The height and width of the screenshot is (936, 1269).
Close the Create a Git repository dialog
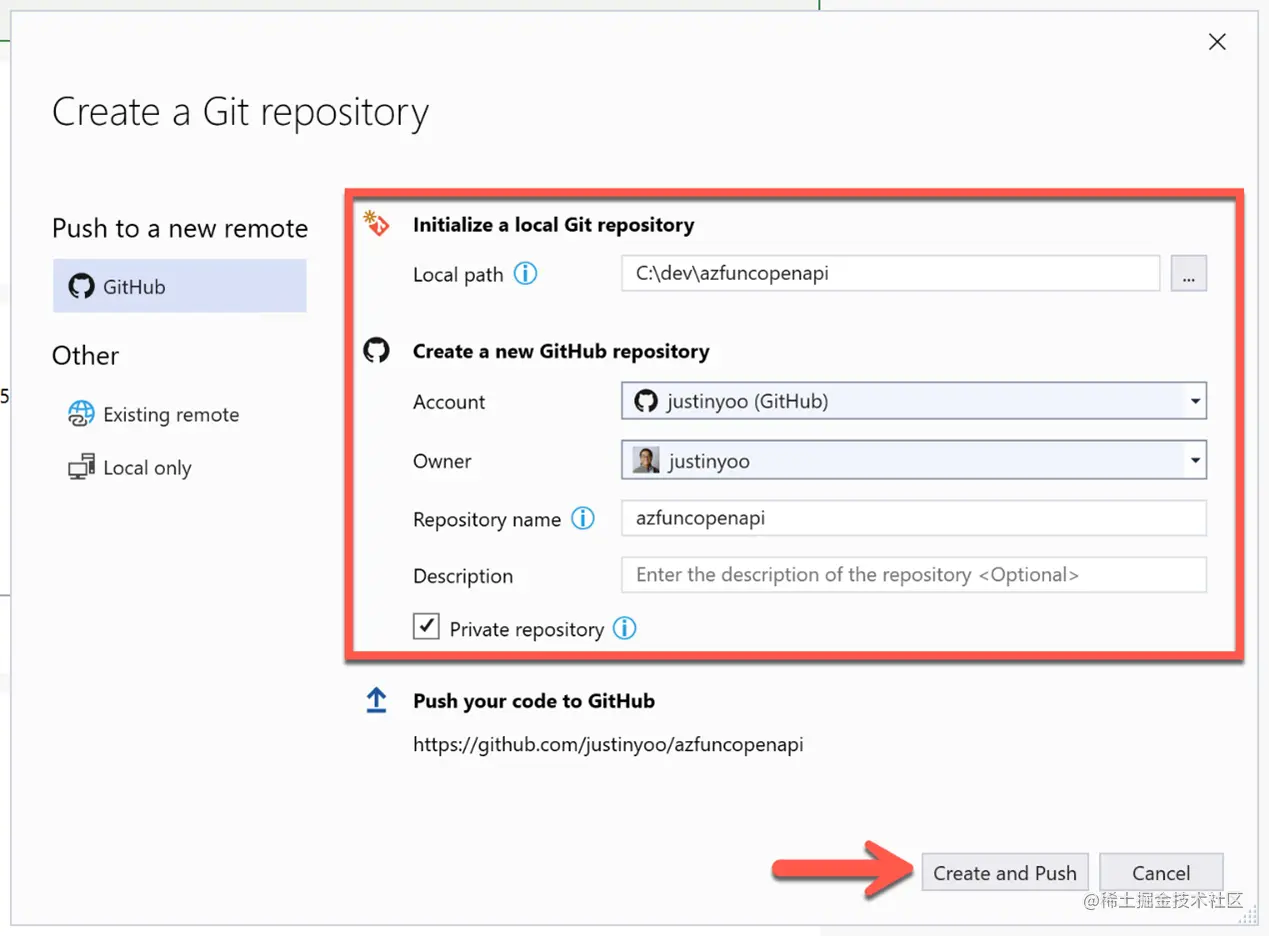click(x=1217, y=42)
